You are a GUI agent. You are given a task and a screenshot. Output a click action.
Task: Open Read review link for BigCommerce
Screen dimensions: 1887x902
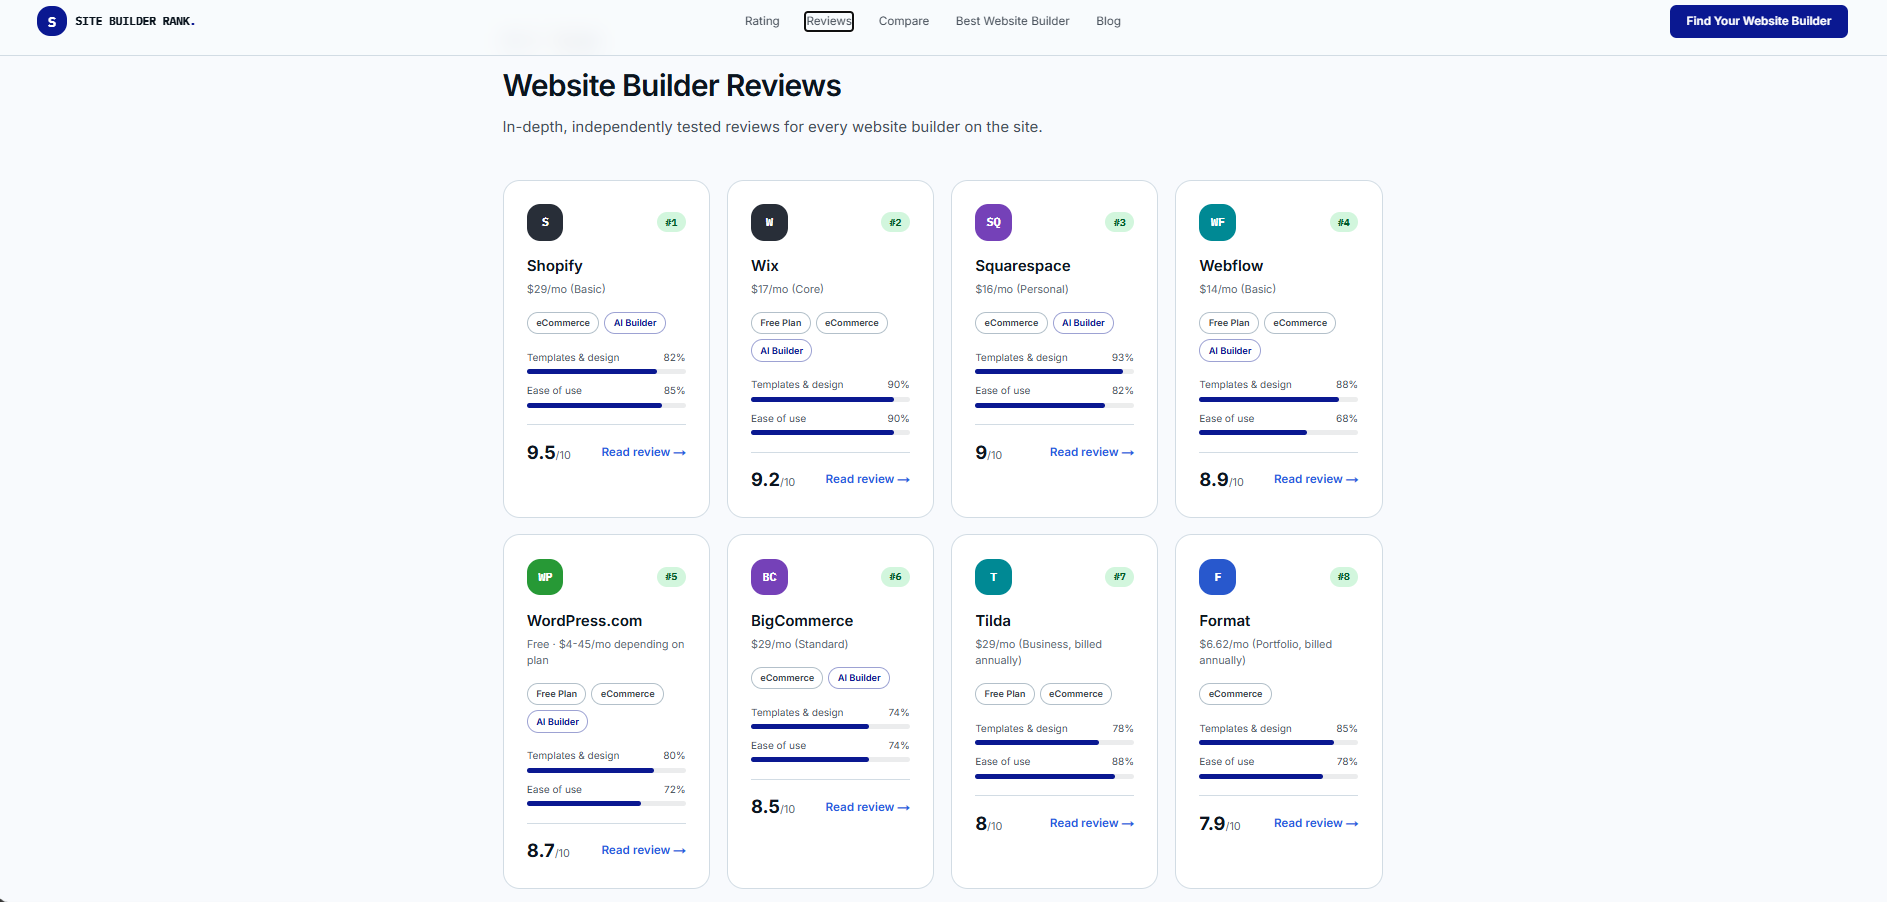867,807
